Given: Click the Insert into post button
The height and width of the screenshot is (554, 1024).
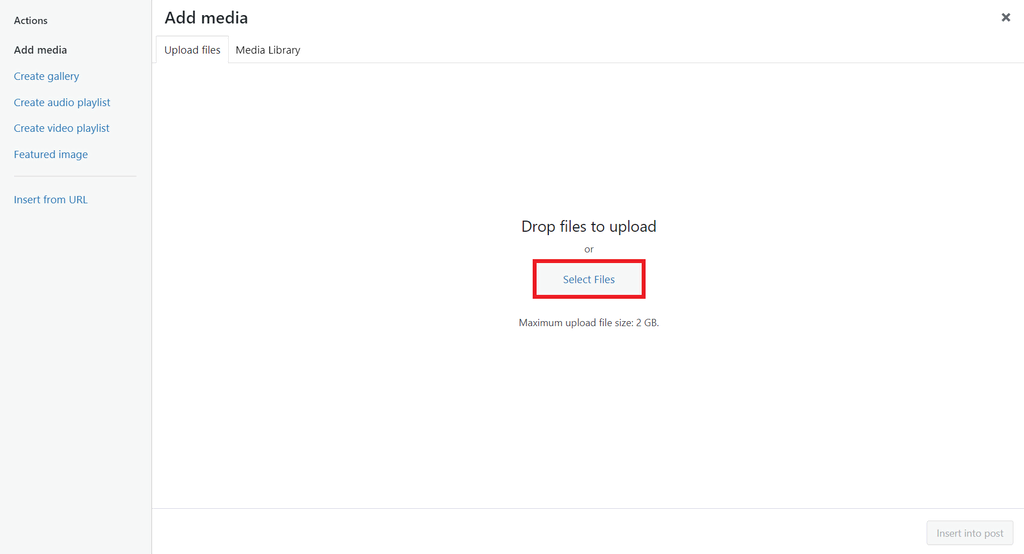Looking at the screenshot, I should pos(970,533).
